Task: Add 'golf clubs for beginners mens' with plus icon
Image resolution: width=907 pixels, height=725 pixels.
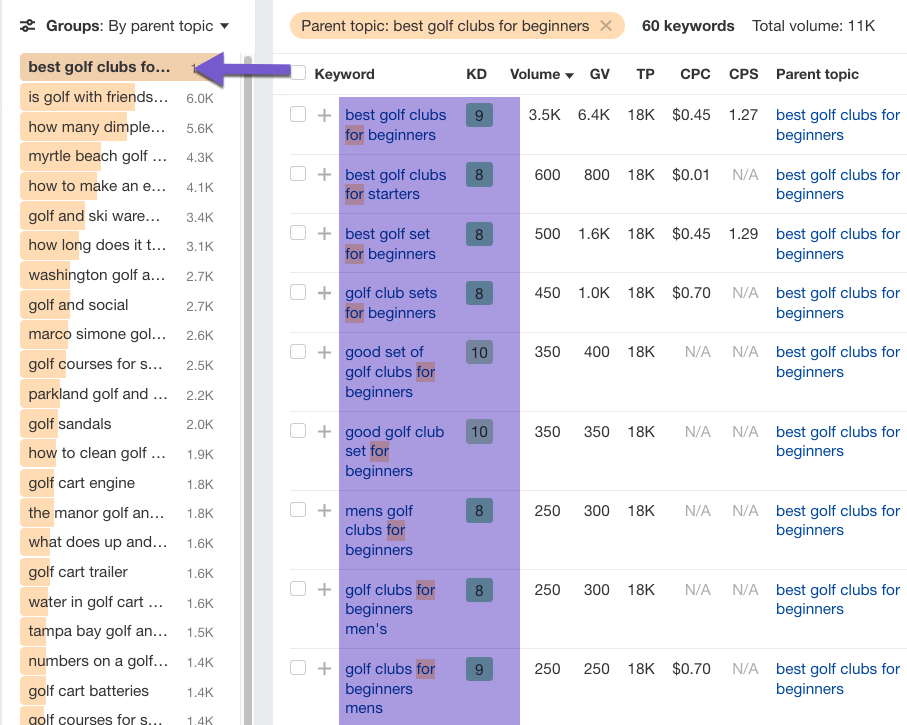Action: (x=325, y=668)
